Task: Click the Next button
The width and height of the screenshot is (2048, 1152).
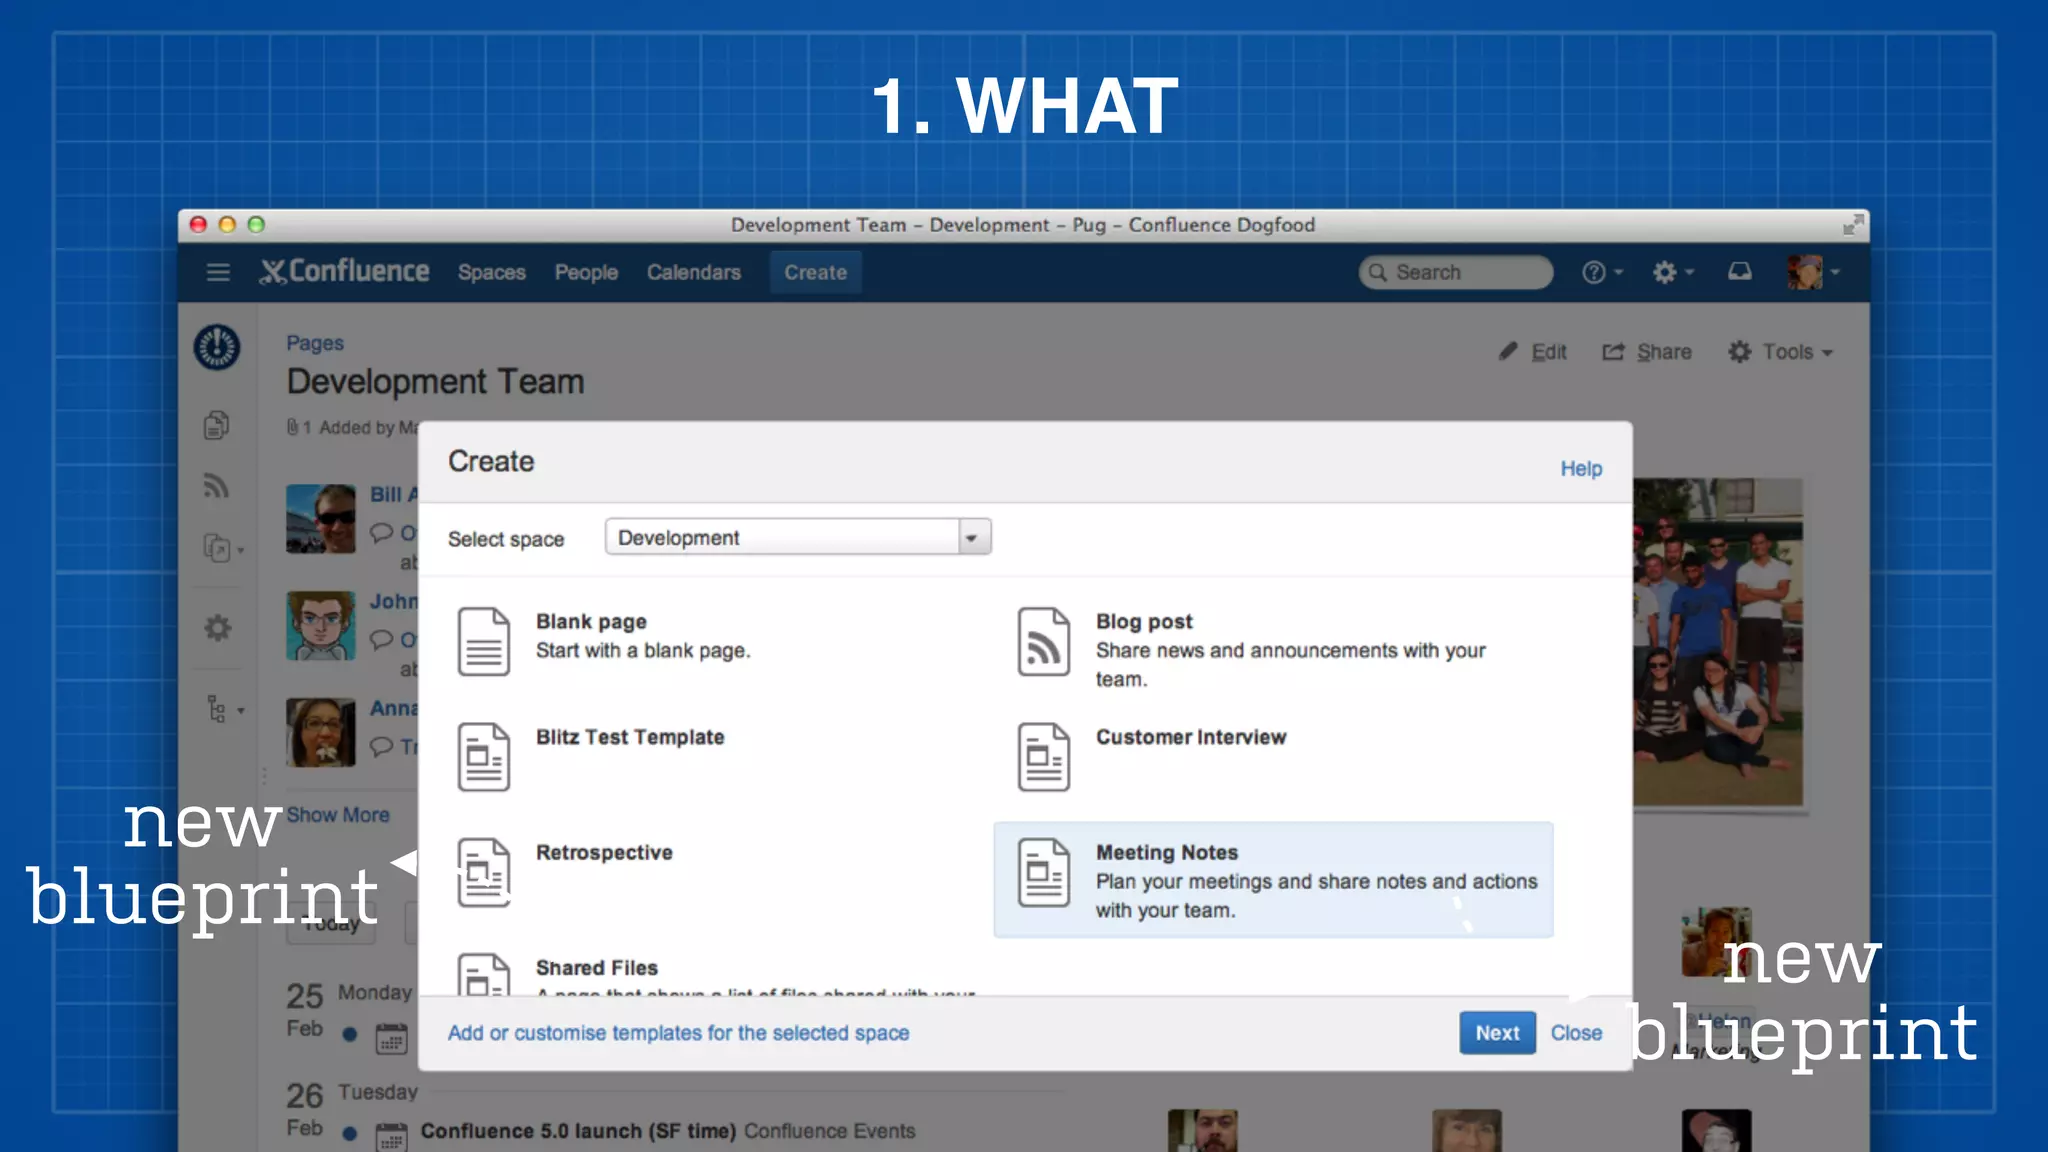Action: tap(1496, 1033)
